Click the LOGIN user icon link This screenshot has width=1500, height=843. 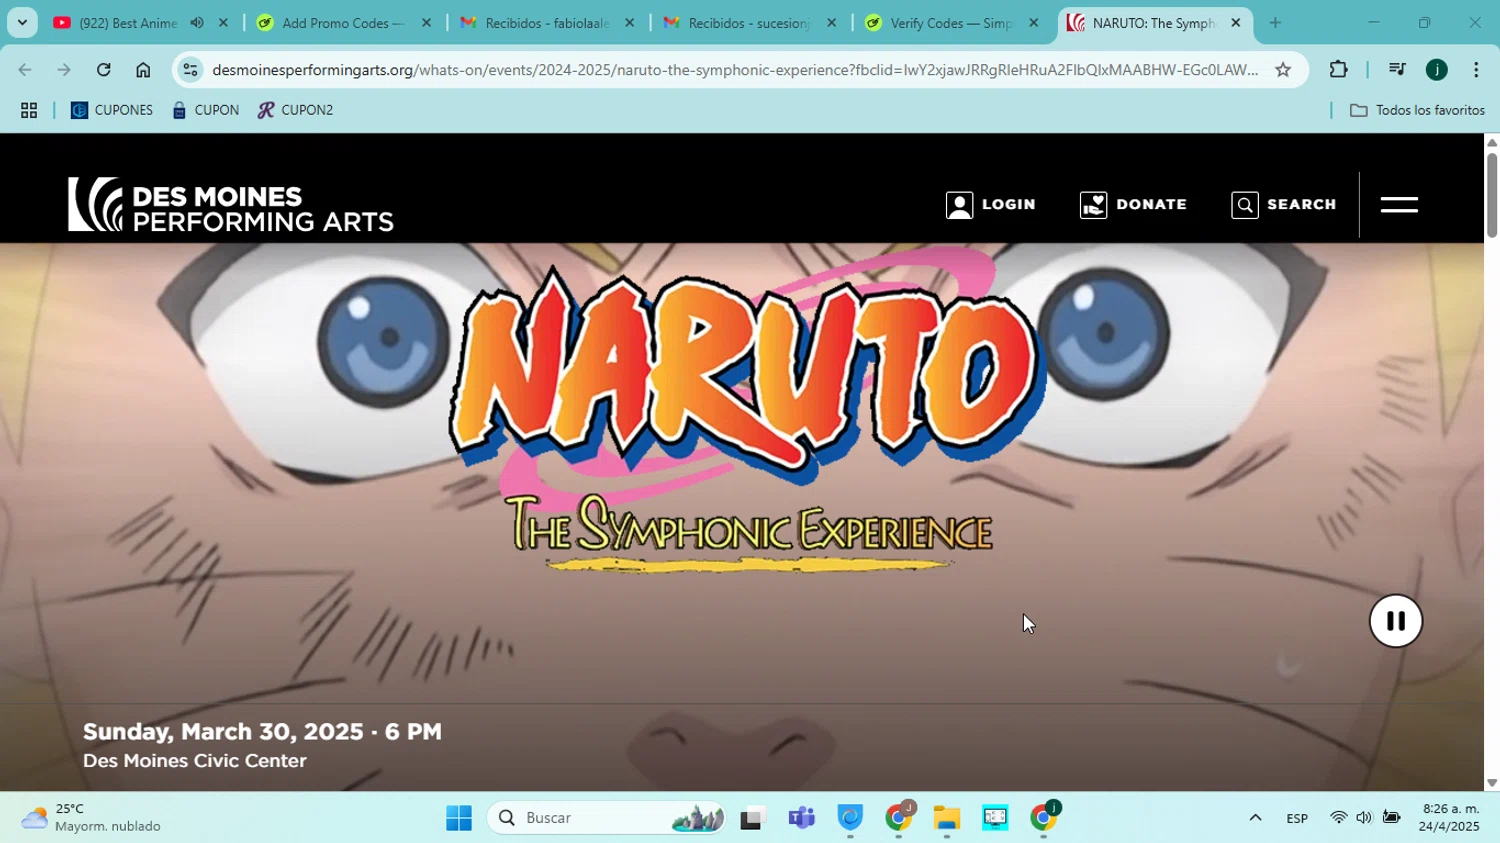pos(990,205)
